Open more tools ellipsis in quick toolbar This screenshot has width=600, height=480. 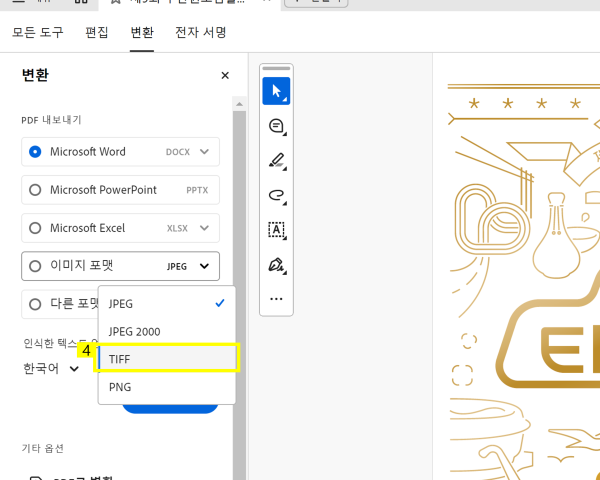(x=276, y=299)
